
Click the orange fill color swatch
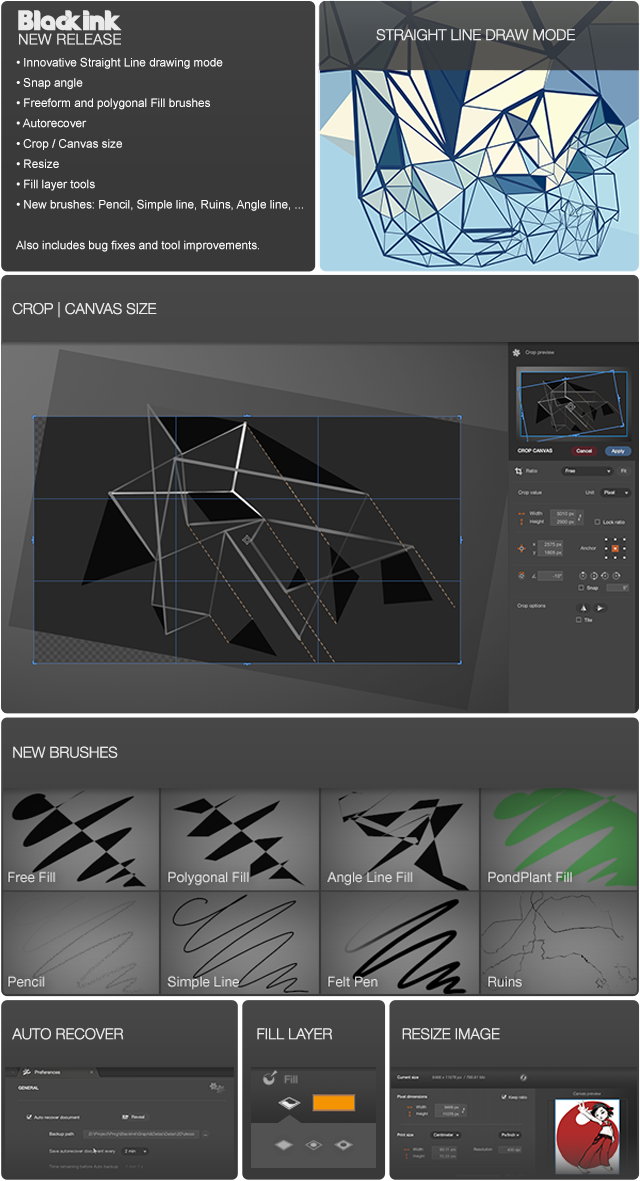pos(334,1103)
